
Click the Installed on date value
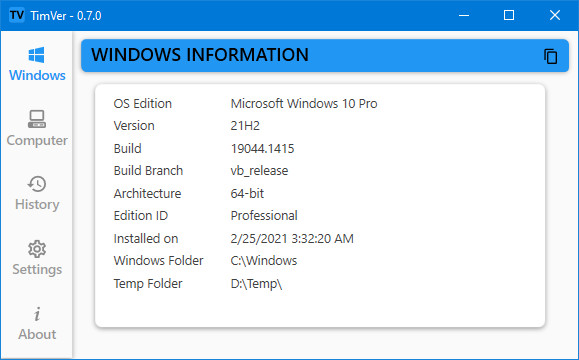[292, 239]
